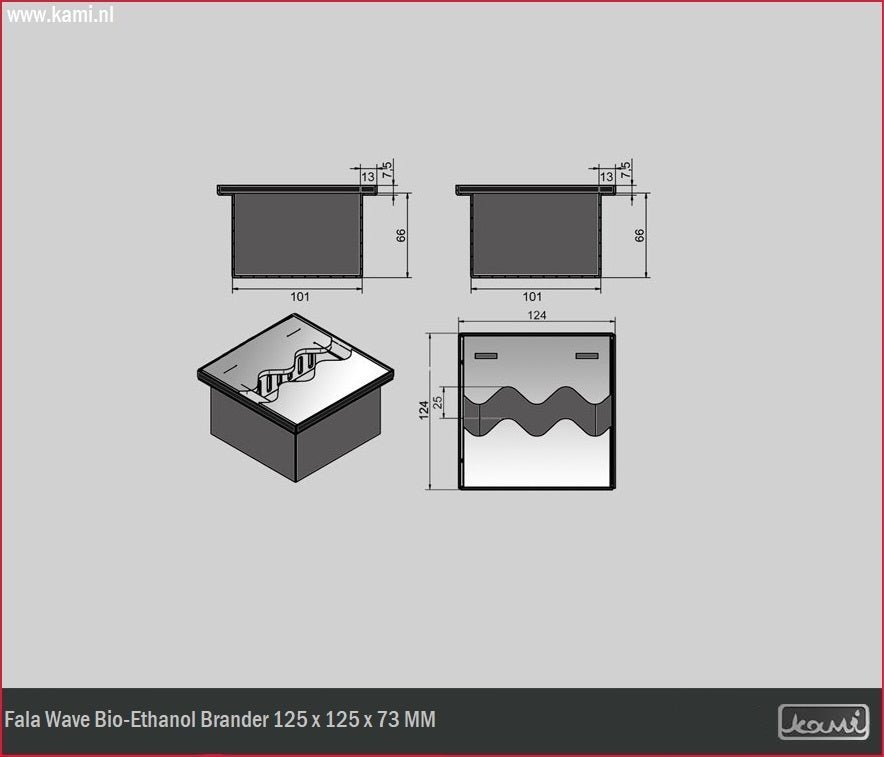Click the 101 label under left side view
Image resolution: width=884 pixels, height=757 pixels.
[300, 297]
